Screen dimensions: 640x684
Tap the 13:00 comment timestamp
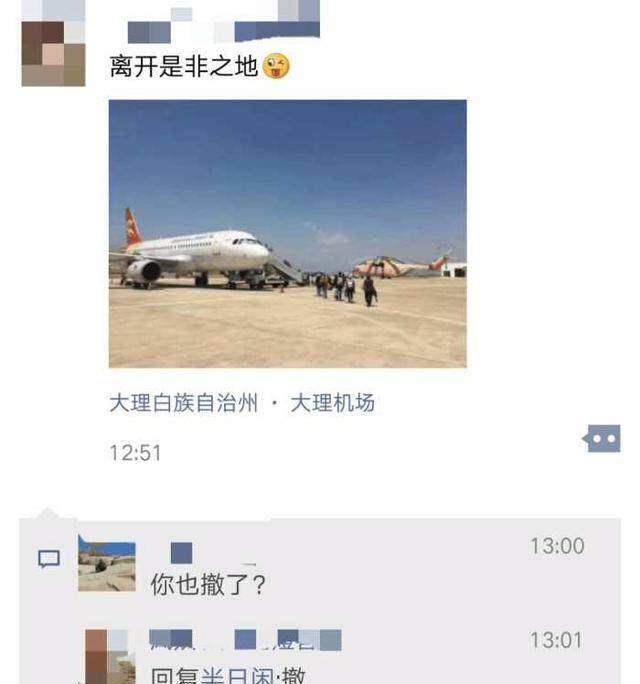[x=557, y=546]
